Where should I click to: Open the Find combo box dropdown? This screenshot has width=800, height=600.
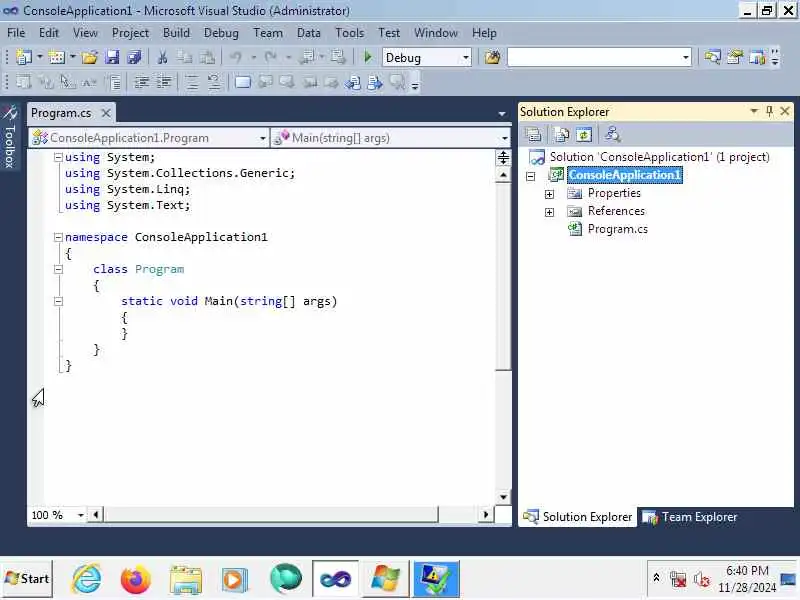685,57
